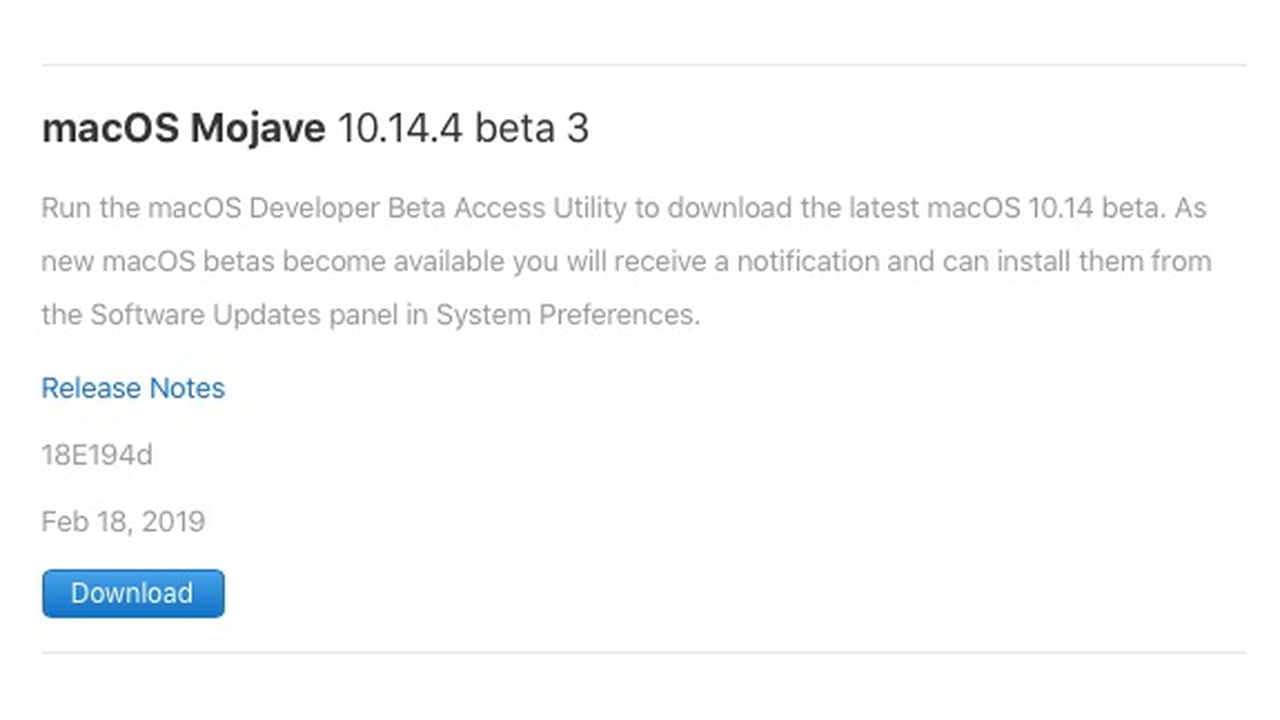Click the blue Download button

133,593
